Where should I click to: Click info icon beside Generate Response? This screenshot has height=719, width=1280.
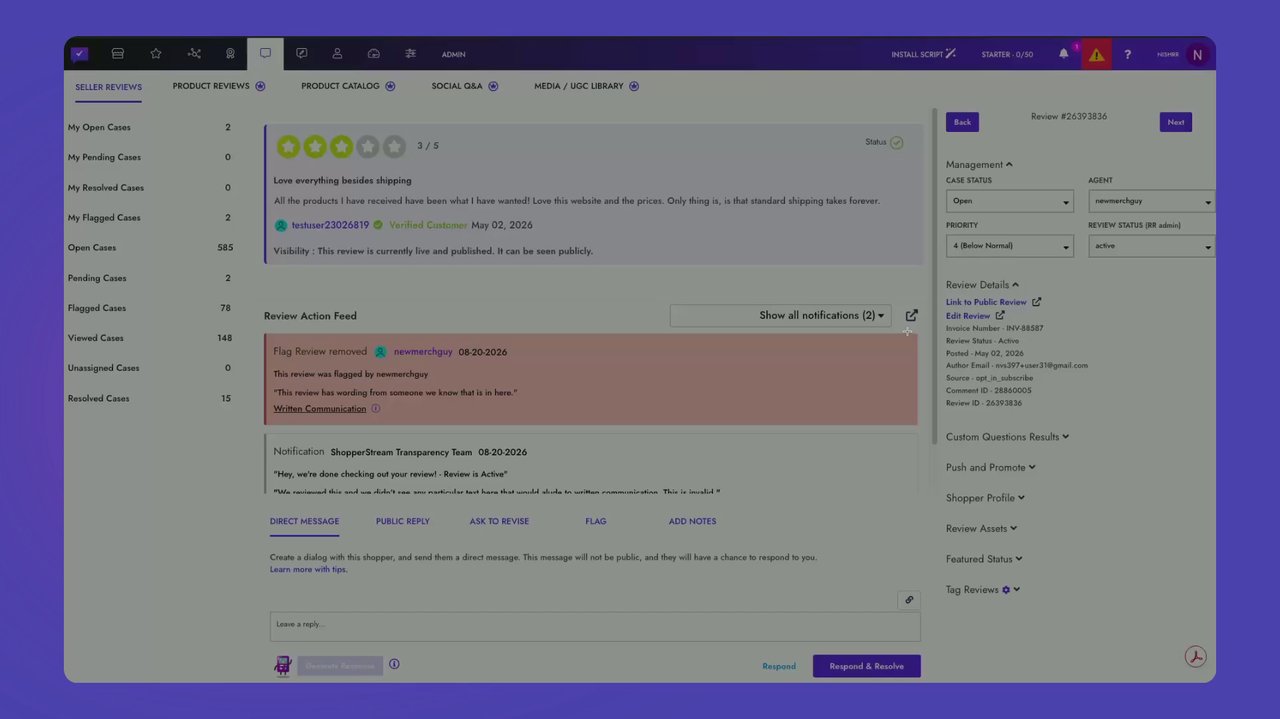click(x=394, y=664)
